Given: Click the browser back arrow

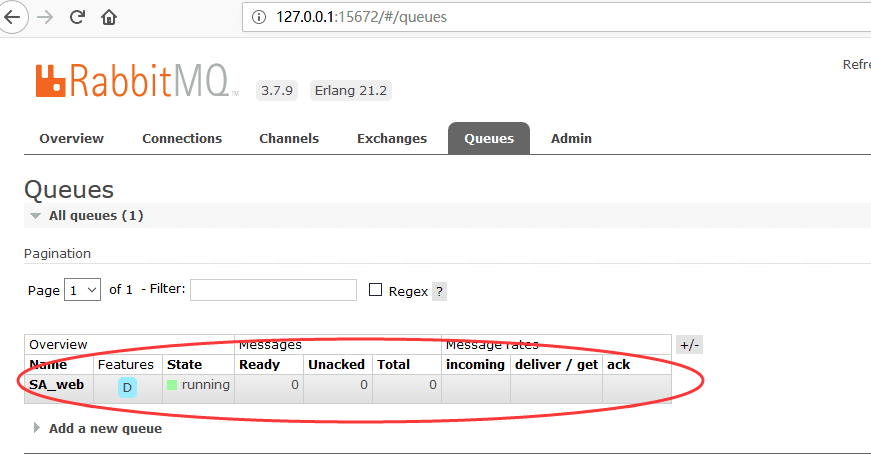Looking at the screenshot, I should pyautogui.click(x=12, y=17).
